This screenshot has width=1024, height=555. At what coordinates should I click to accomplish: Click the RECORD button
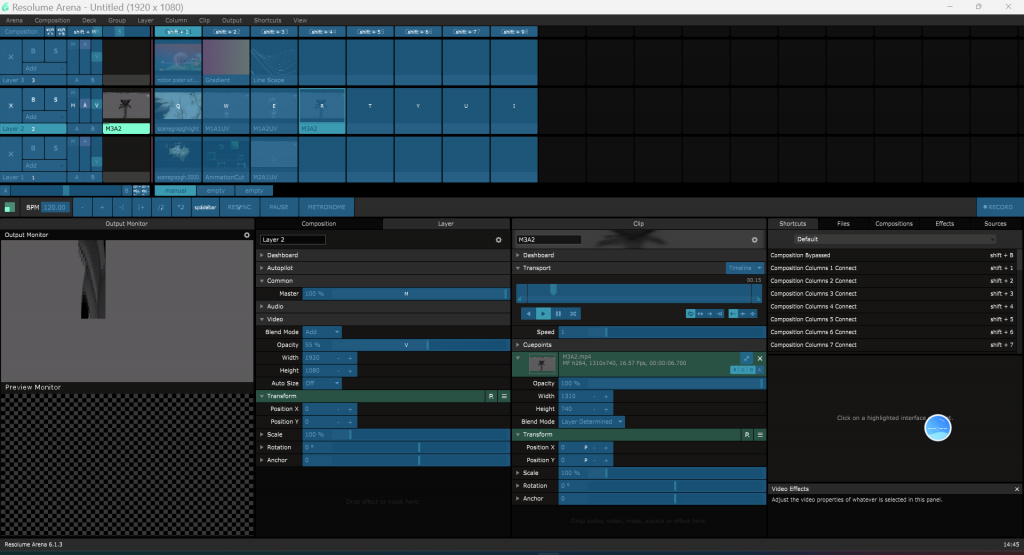(x=999, y=208)
